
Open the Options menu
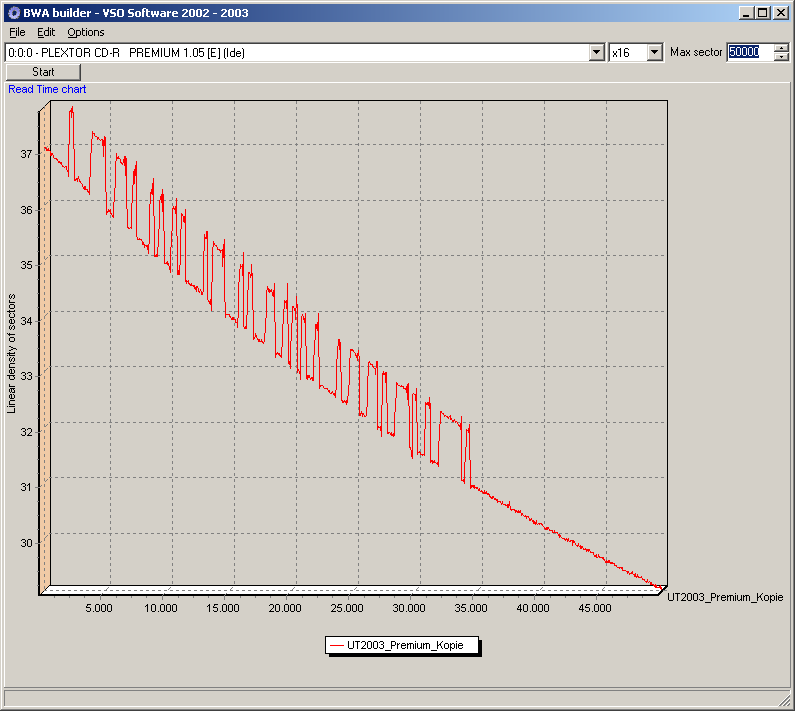pyautogui.click(x=86, y=32)
